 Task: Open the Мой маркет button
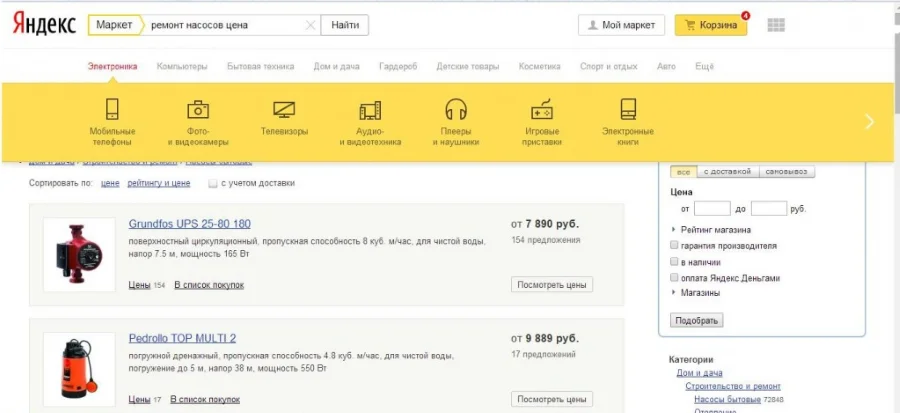coord(621,25)
